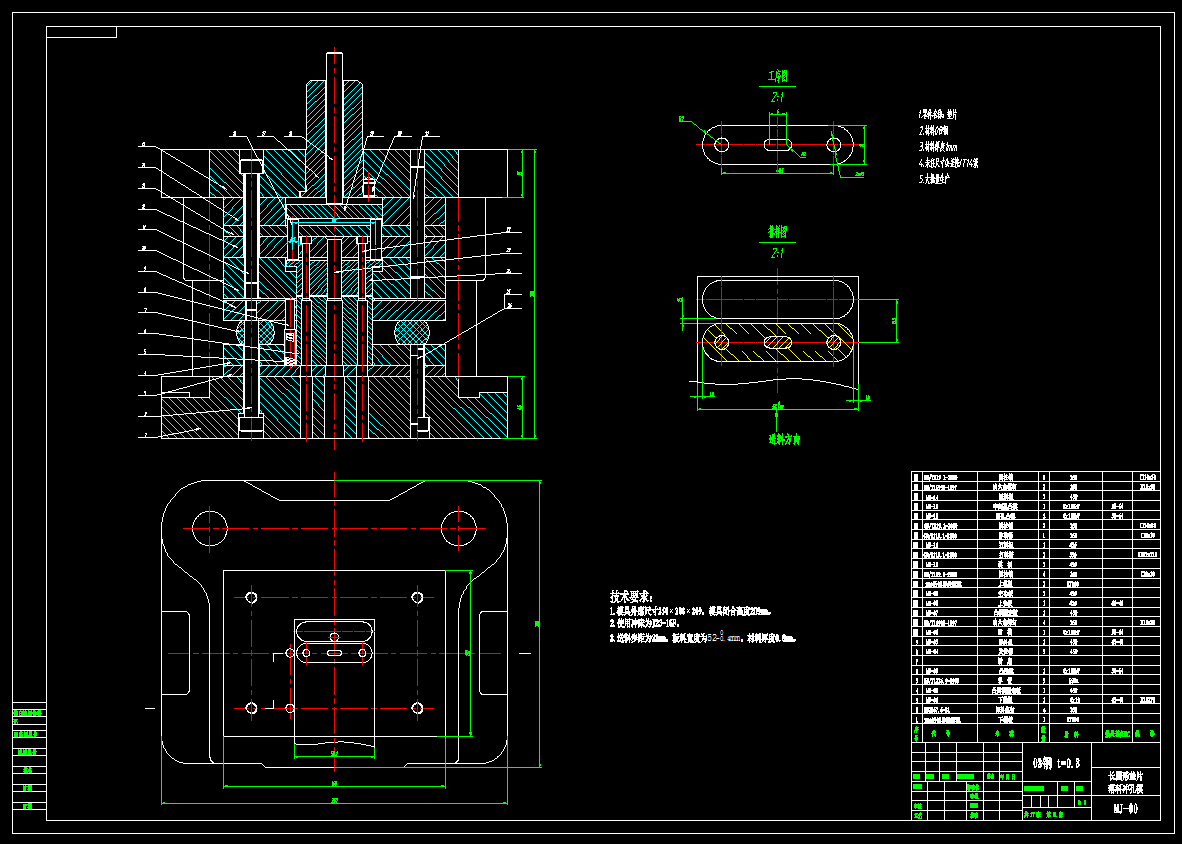
Task: Select the unhatched upper blank outline in layout drawing
Action: tap(777, 298)
